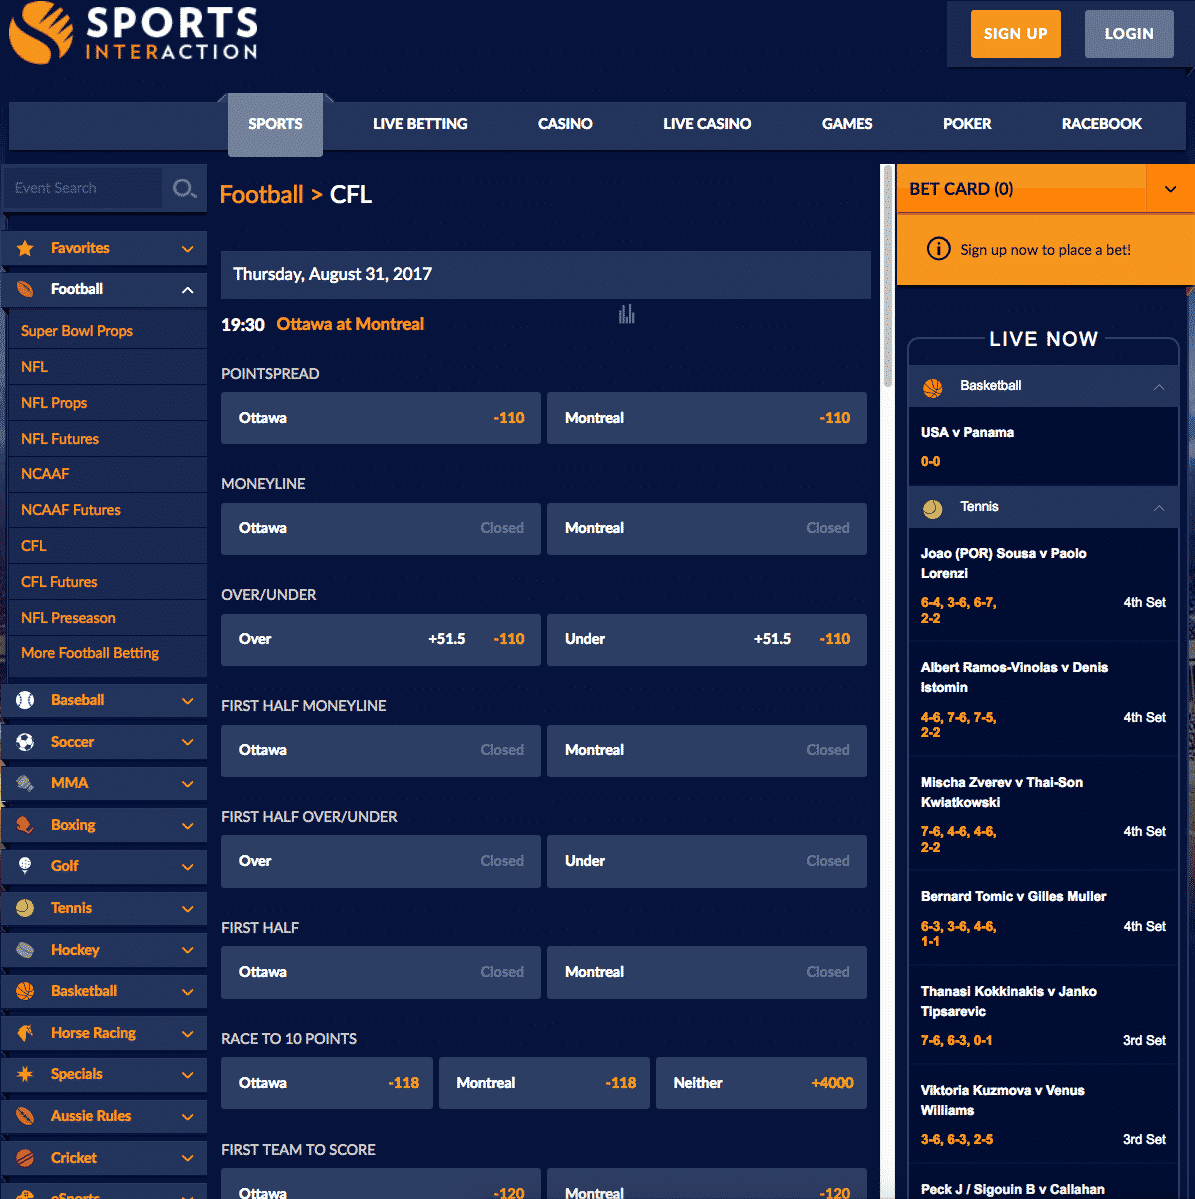
Task: Open the Poker tab
Action: [967, 124]
